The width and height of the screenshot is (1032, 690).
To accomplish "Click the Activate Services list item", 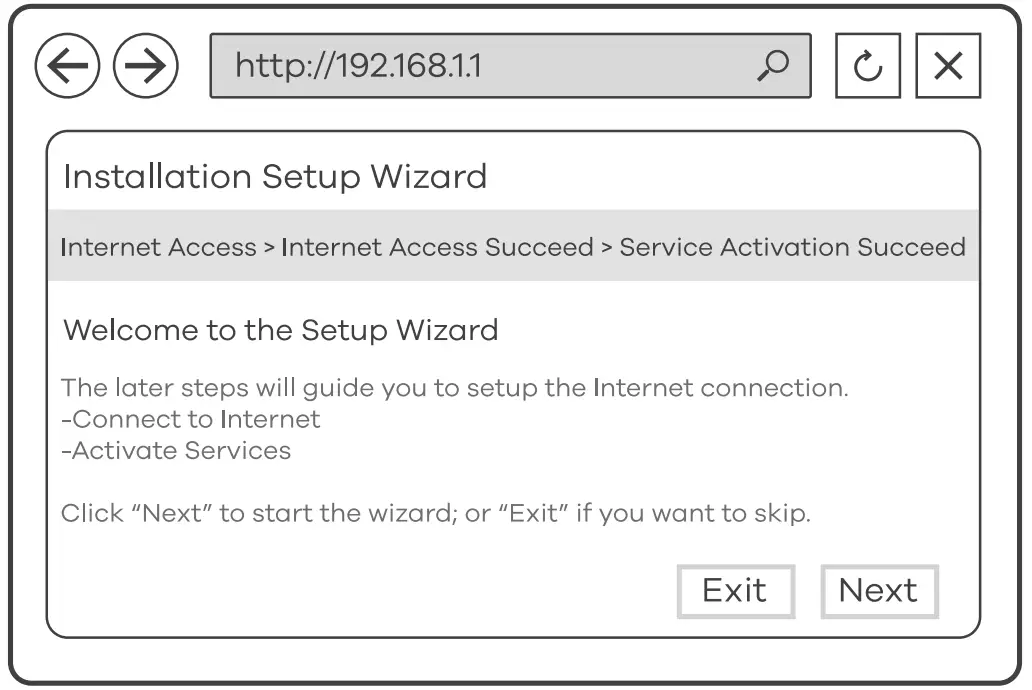I will pos(175,451).
